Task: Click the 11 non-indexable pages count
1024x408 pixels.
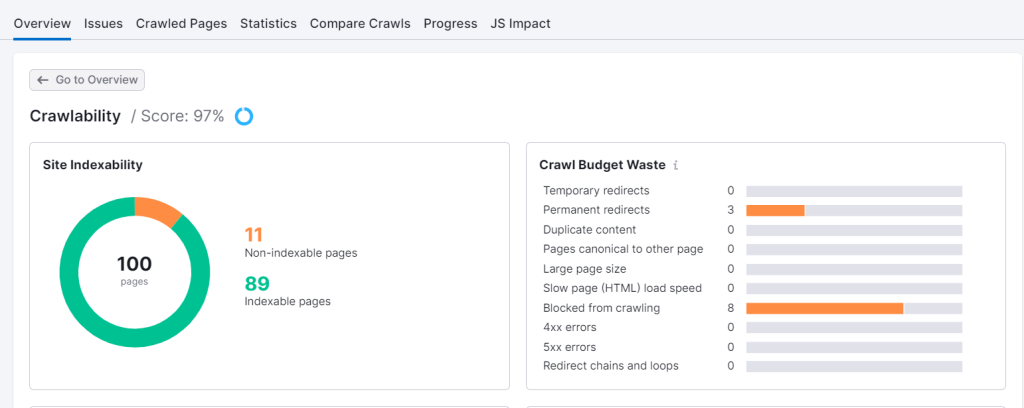Action: (x=254, y=235)
